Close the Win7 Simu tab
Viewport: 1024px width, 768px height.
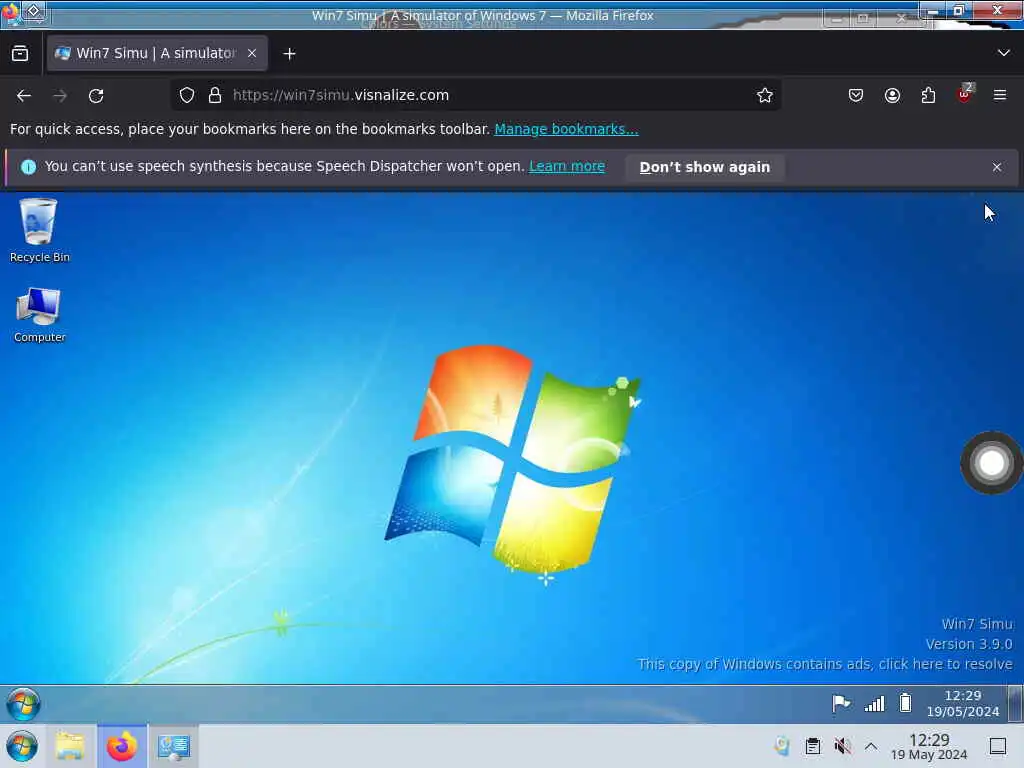click(252, 53)
